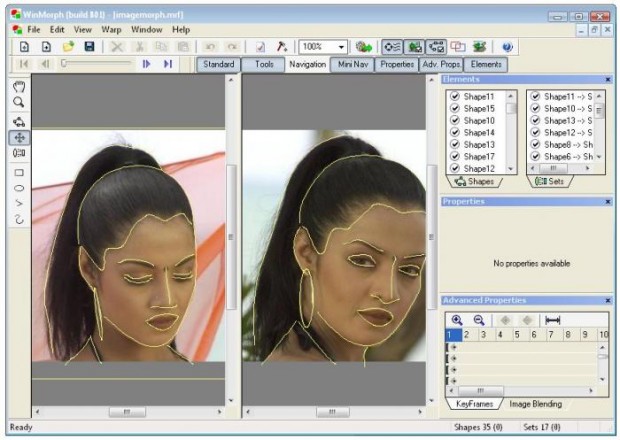Viewport: 620px width, 440px height.
Task: Open project with the folder icon
Action: [68, 47]
